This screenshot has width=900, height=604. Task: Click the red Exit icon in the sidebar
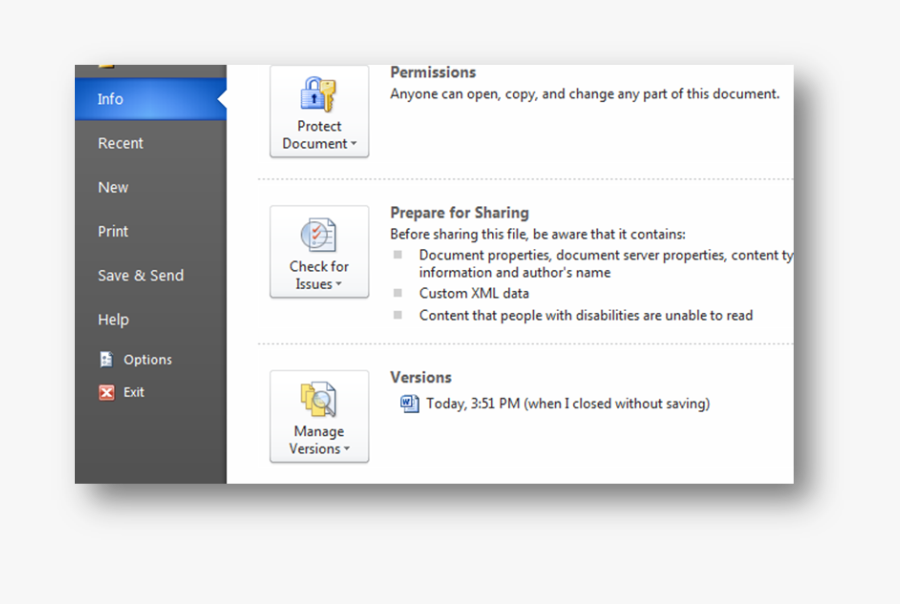[106, 393]
